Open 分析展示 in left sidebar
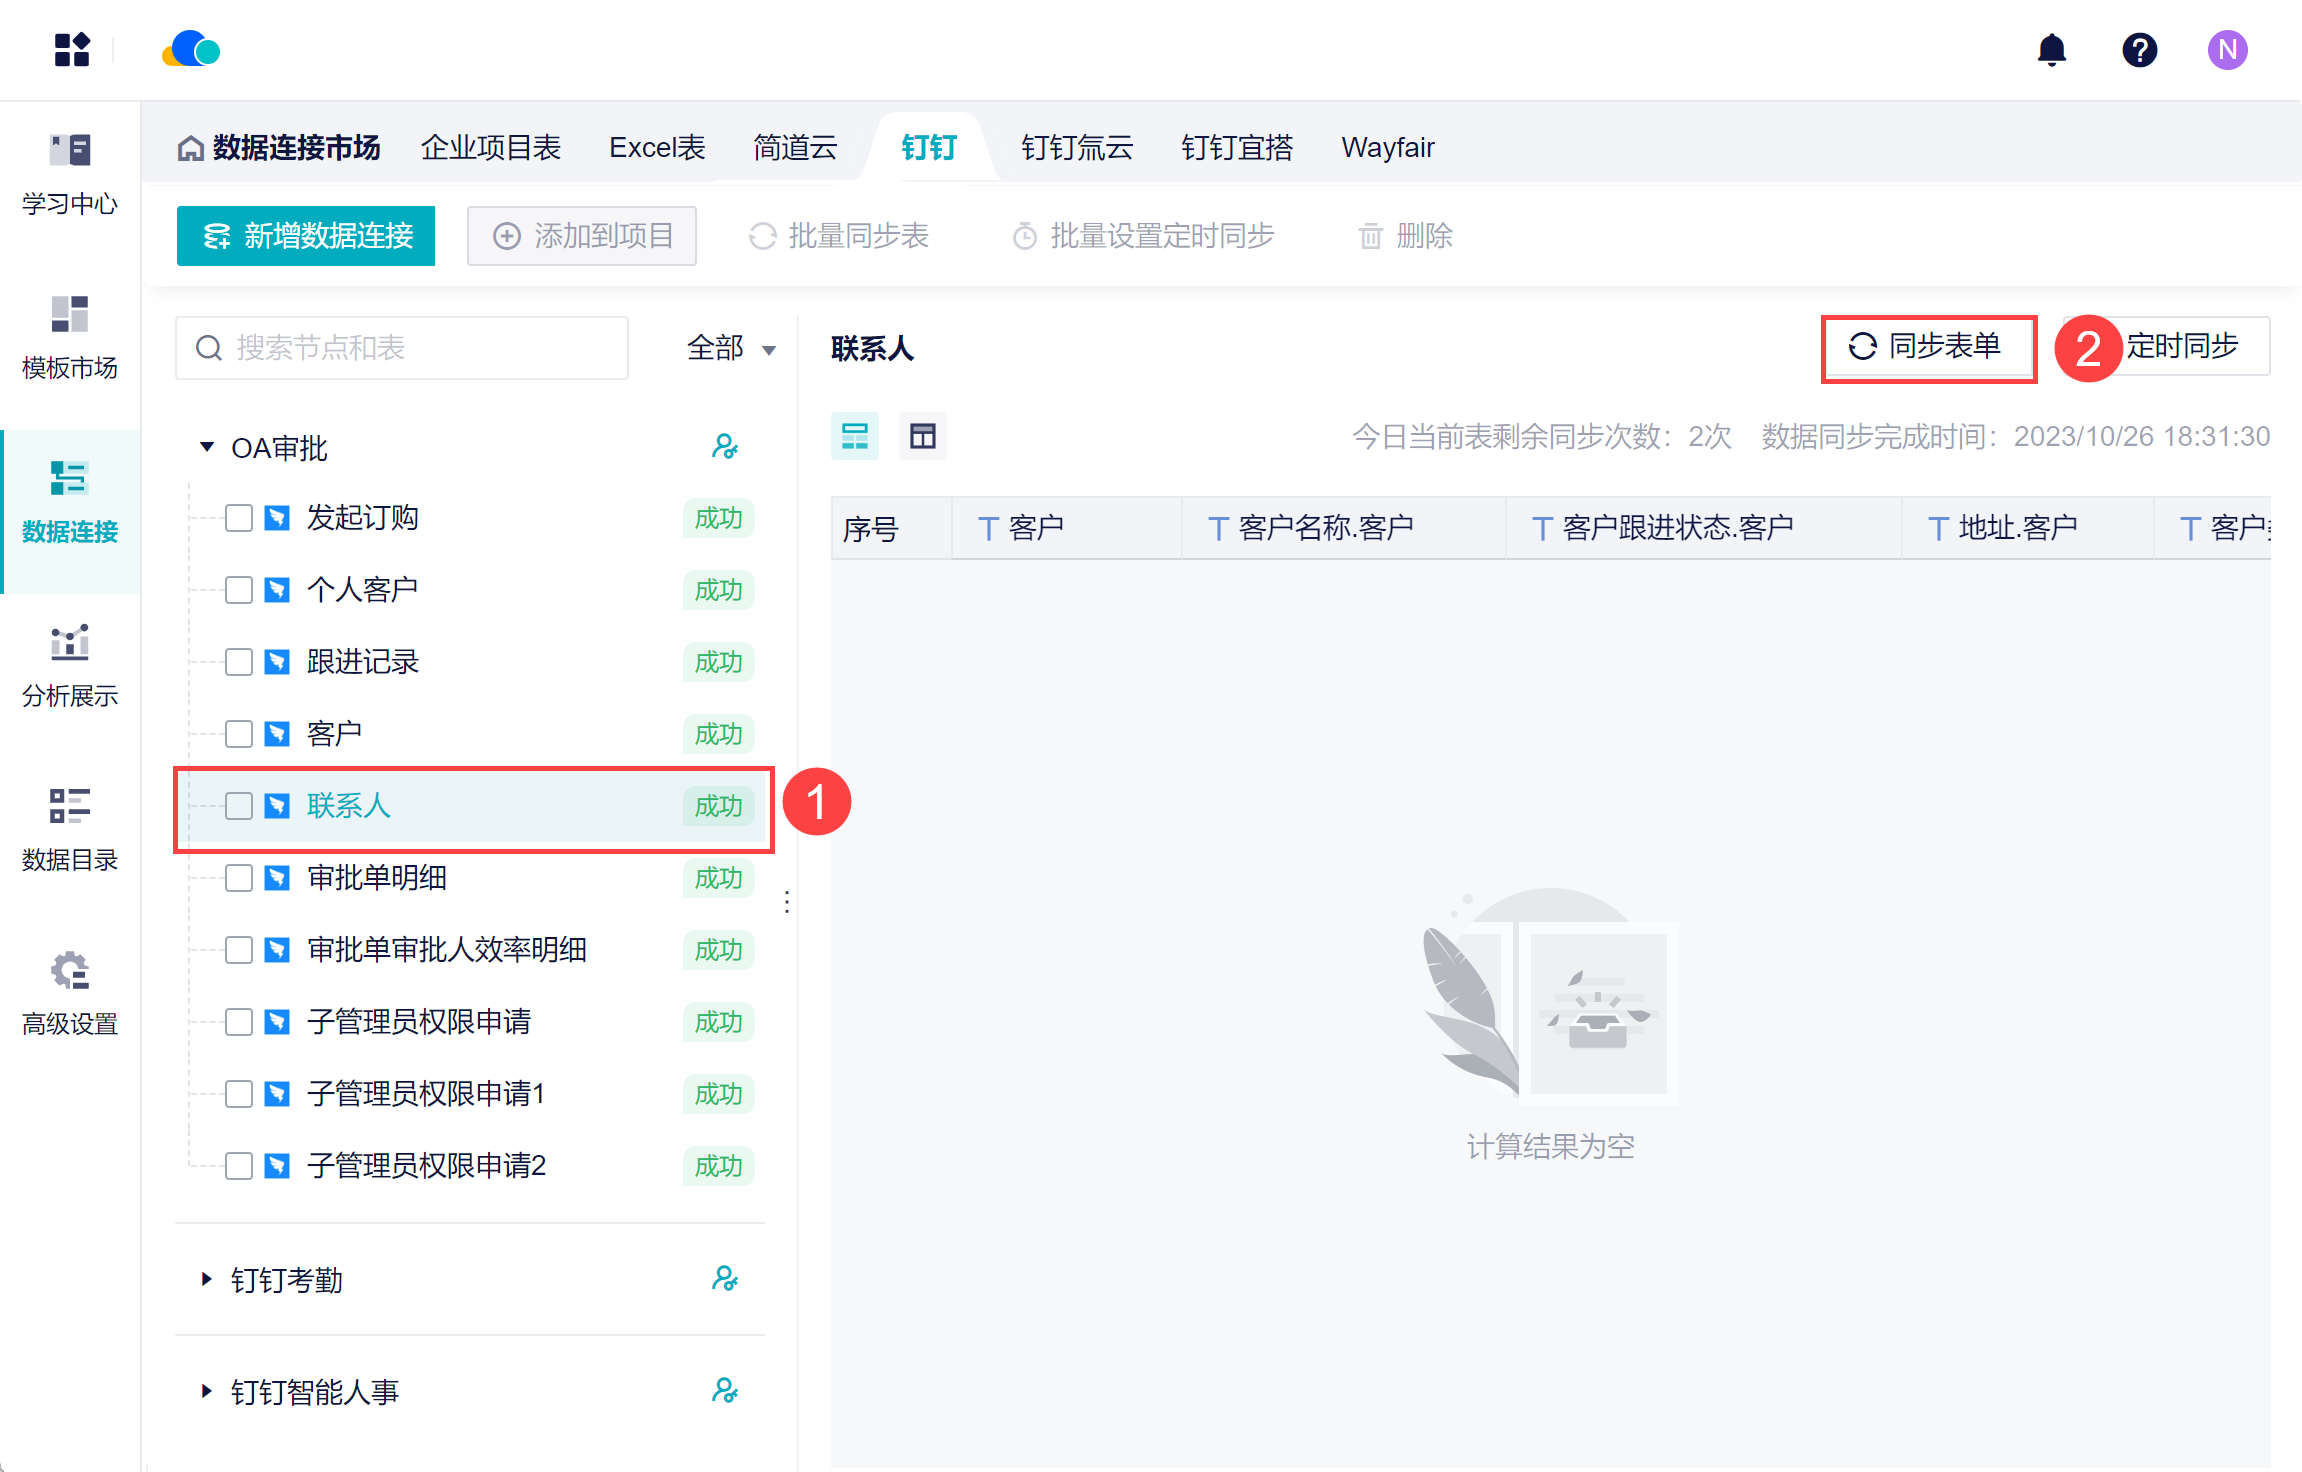This screenshot has height=1472, width=2302. click(x=70, y=666)
